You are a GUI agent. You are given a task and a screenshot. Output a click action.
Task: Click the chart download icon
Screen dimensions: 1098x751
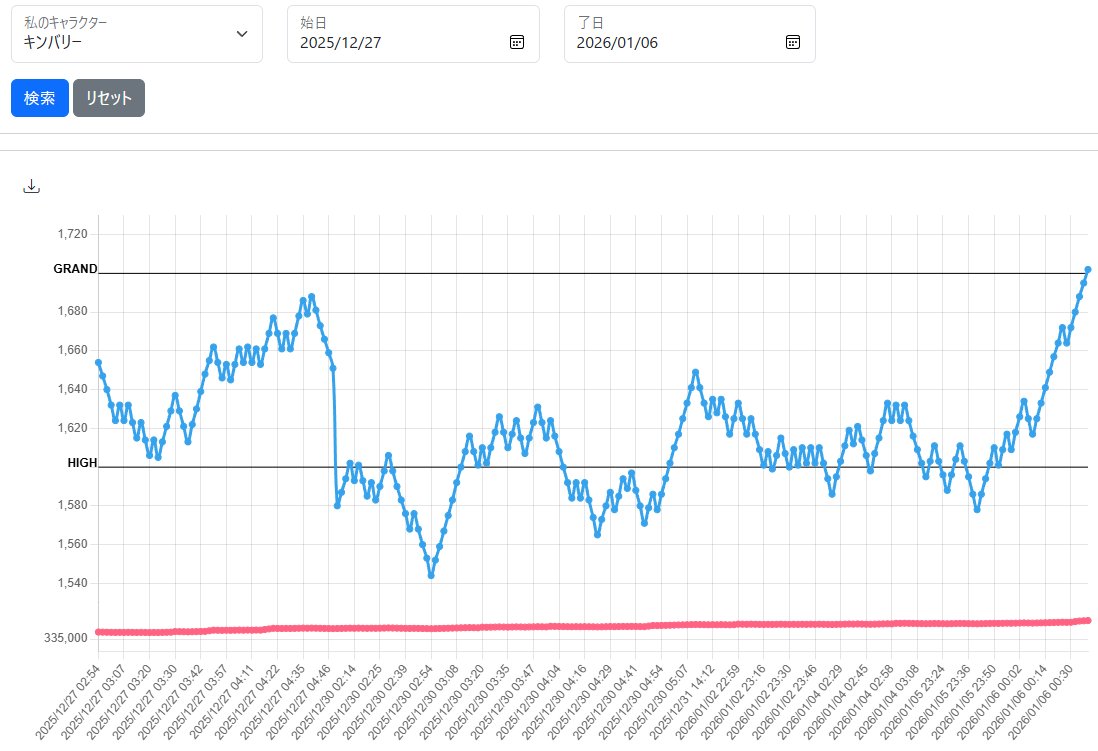coord(32,186)
